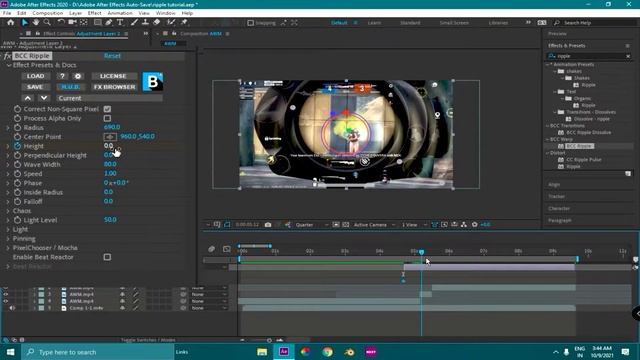Toggle the BCC Ripple fx switch

(7, 56)
